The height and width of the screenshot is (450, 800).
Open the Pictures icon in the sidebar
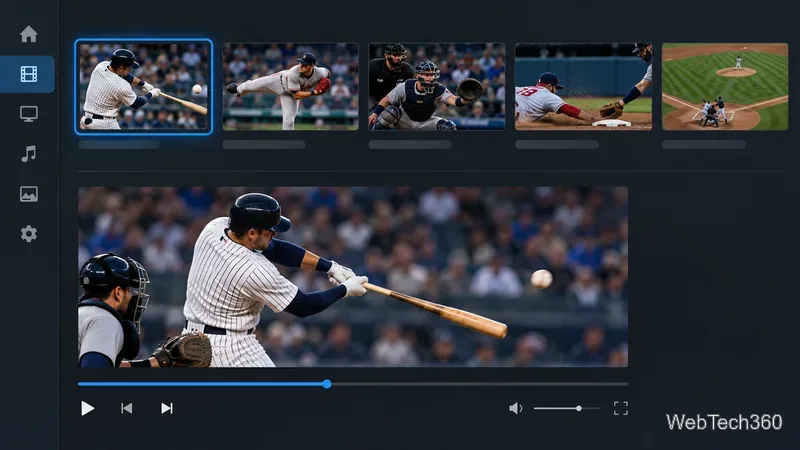[x=29, y=194]
